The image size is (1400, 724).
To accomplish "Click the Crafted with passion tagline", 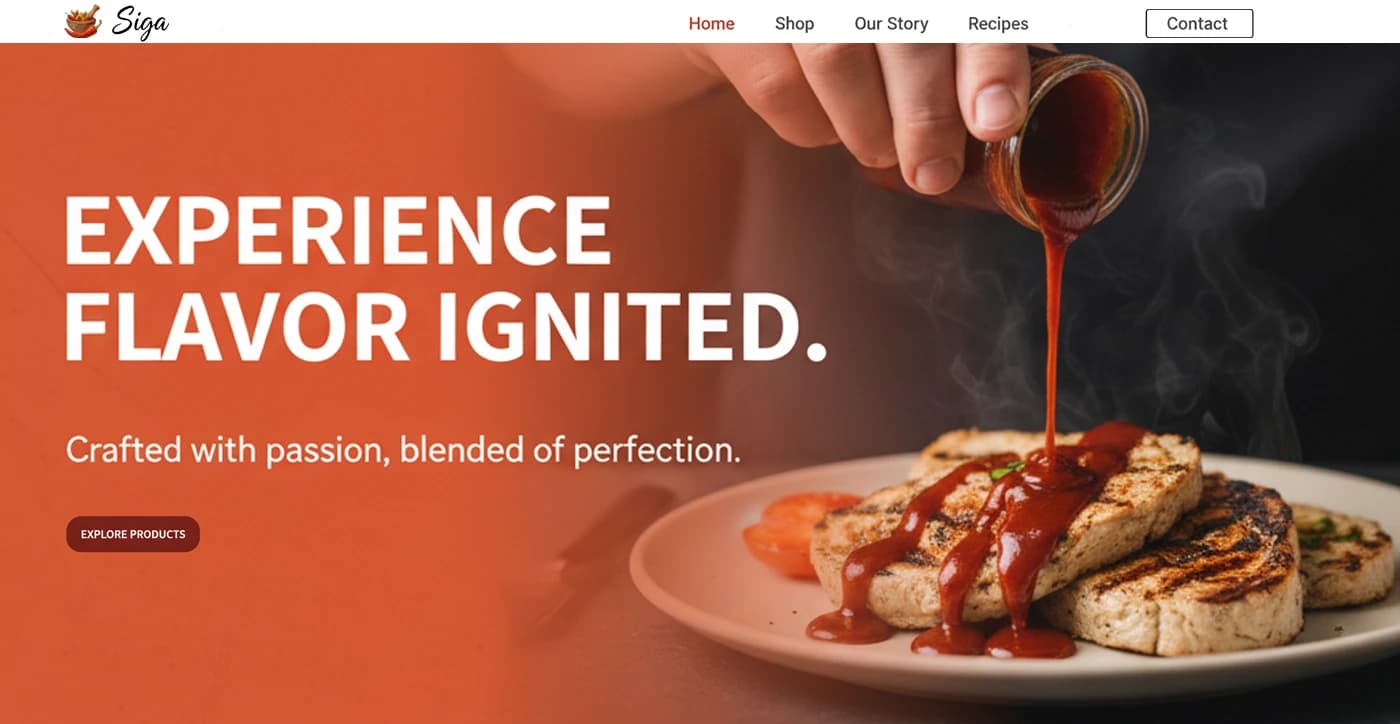I will (403, 450).
